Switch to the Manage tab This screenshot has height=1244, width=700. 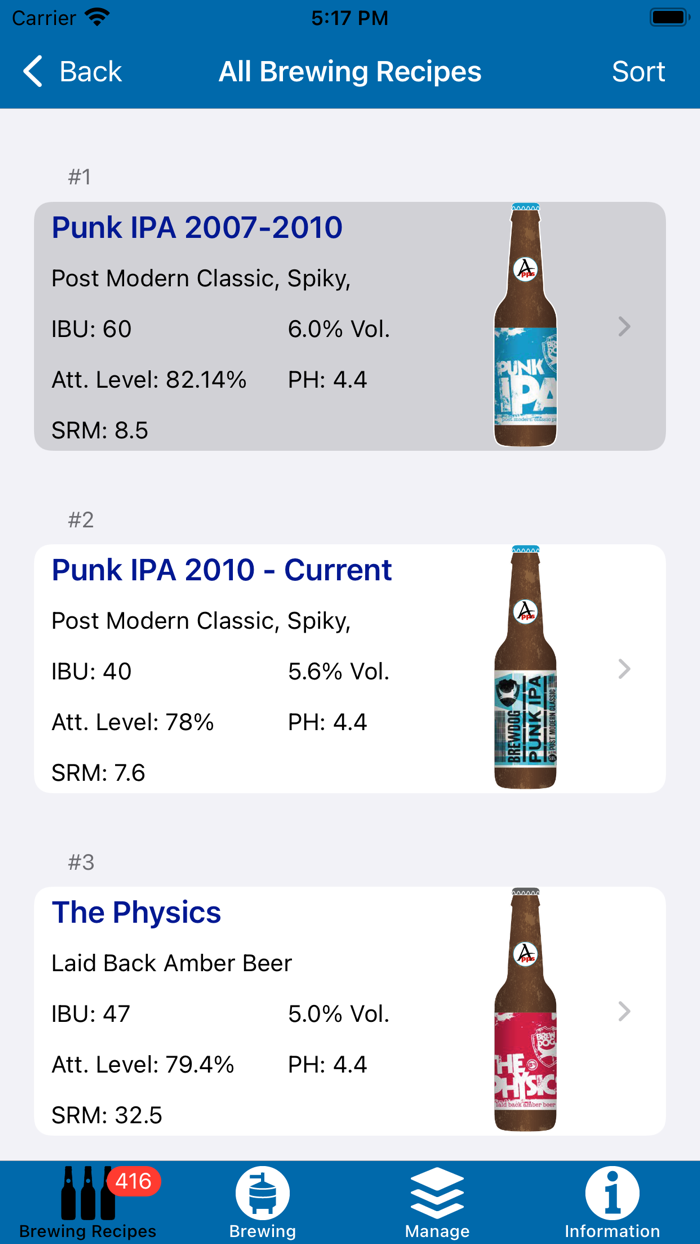point(437,1202)
